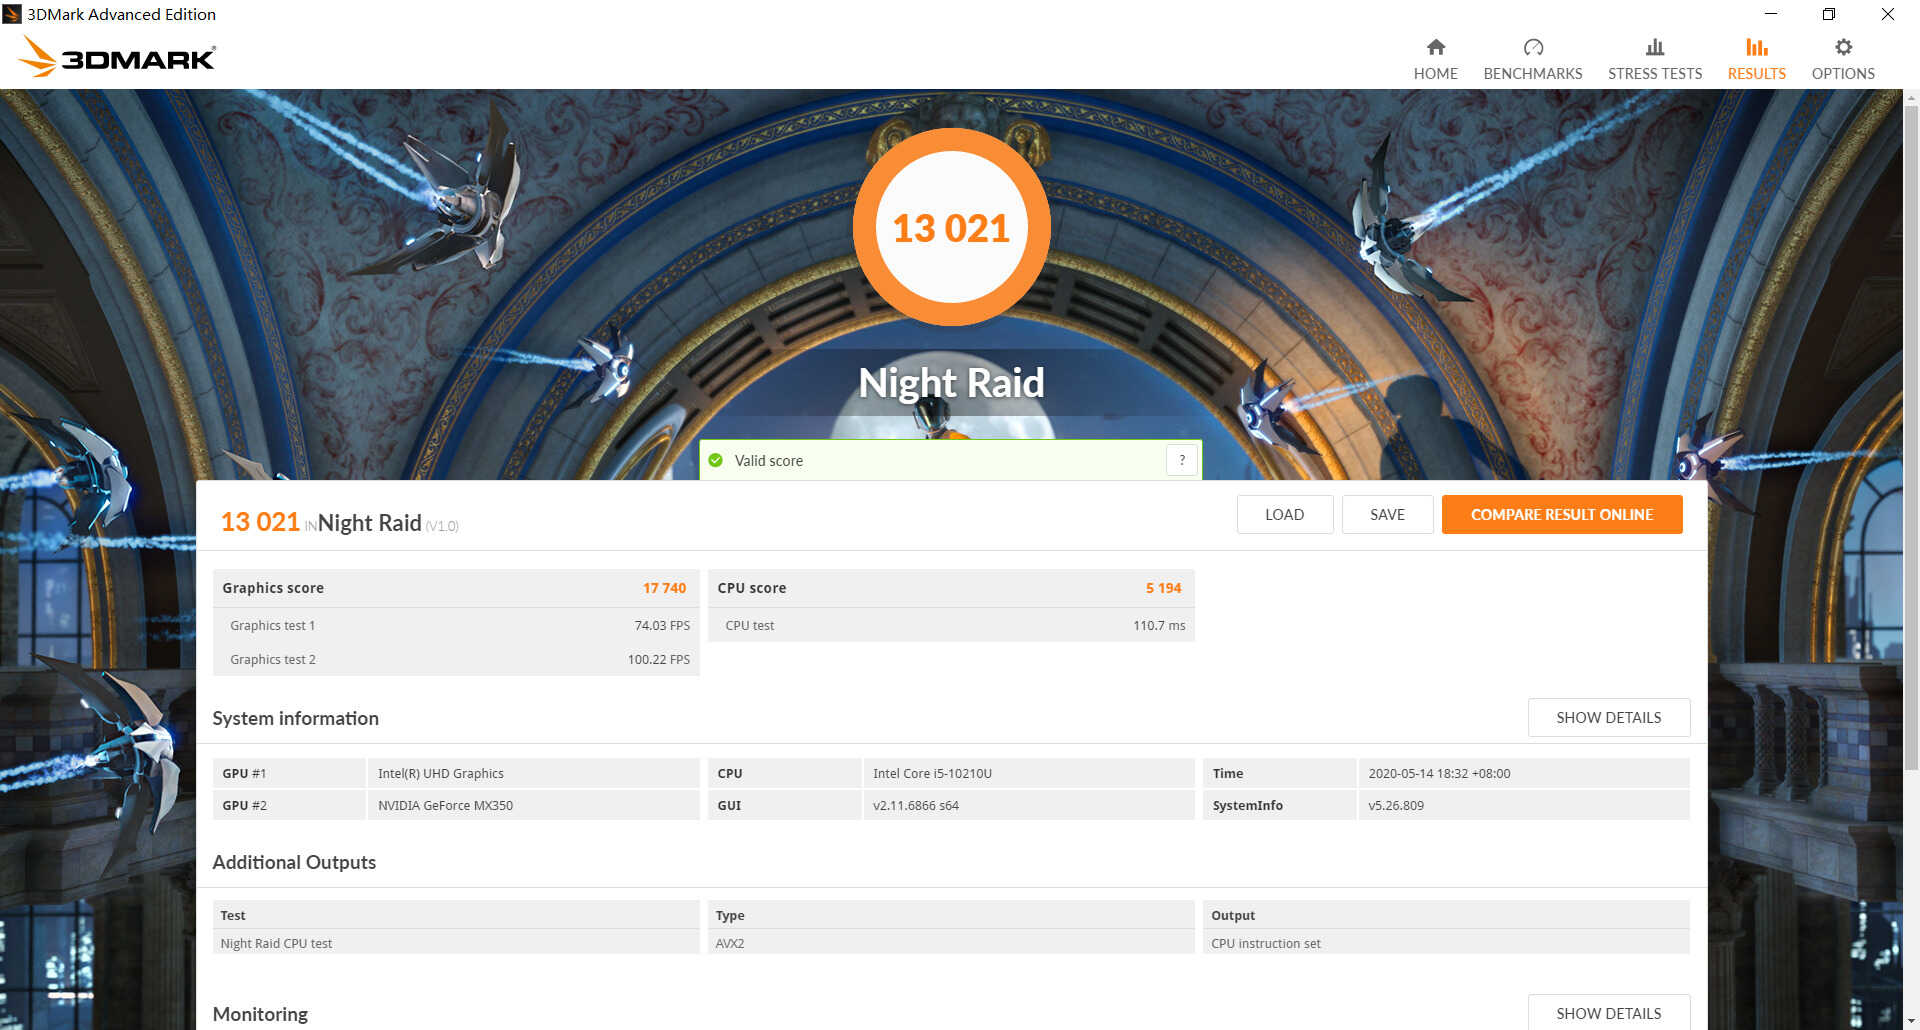This screenshot has width=1920, height=1030.
Task: Open the Stress Tests chart icon
Action: 1655,47
